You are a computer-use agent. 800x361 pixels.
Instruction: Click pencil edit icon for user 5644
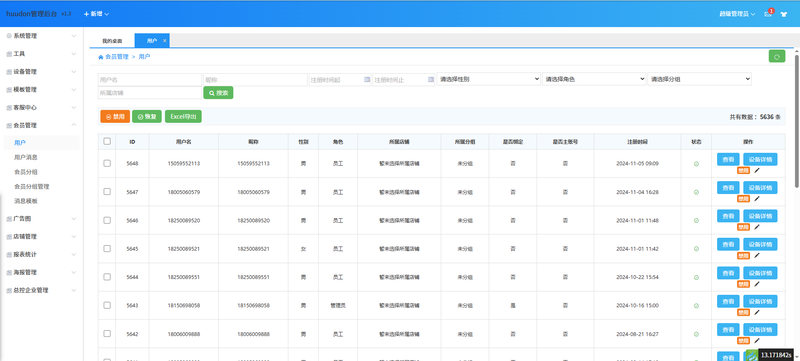coord(757,284)
